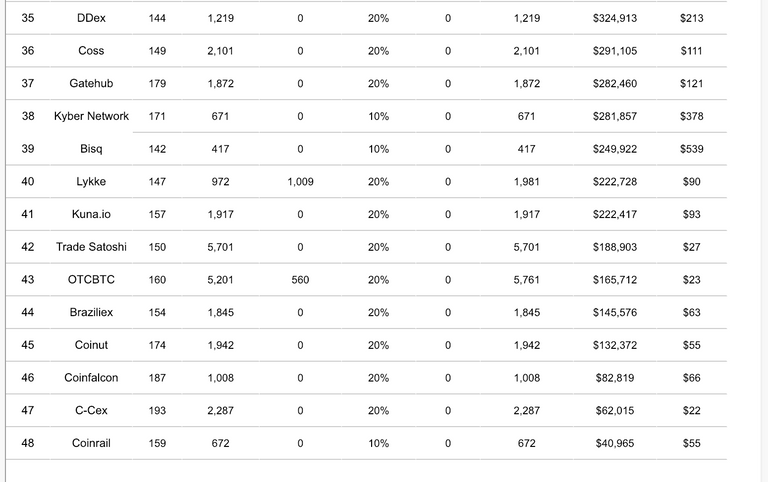Click row number 48
The image size is (768, 482).
pyautogui.click(x=28, y=443)
